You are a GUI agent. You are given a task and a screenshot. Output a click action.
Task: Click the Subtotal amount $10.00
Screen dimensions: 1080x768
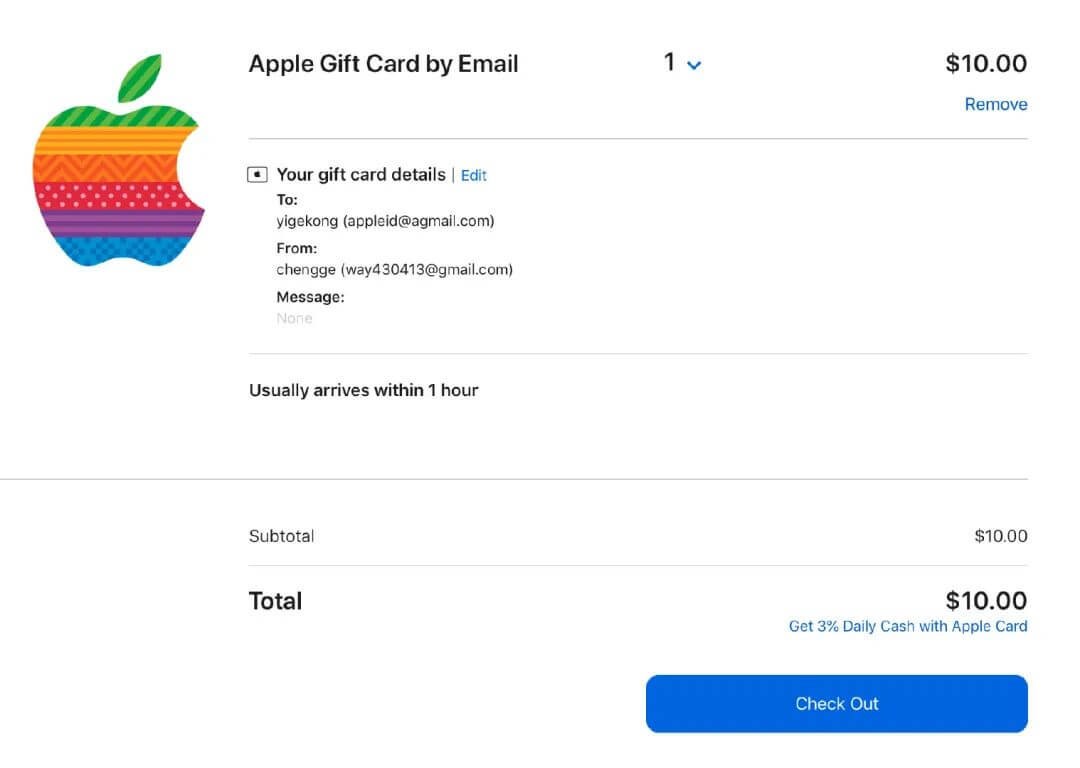[1000, 536]
